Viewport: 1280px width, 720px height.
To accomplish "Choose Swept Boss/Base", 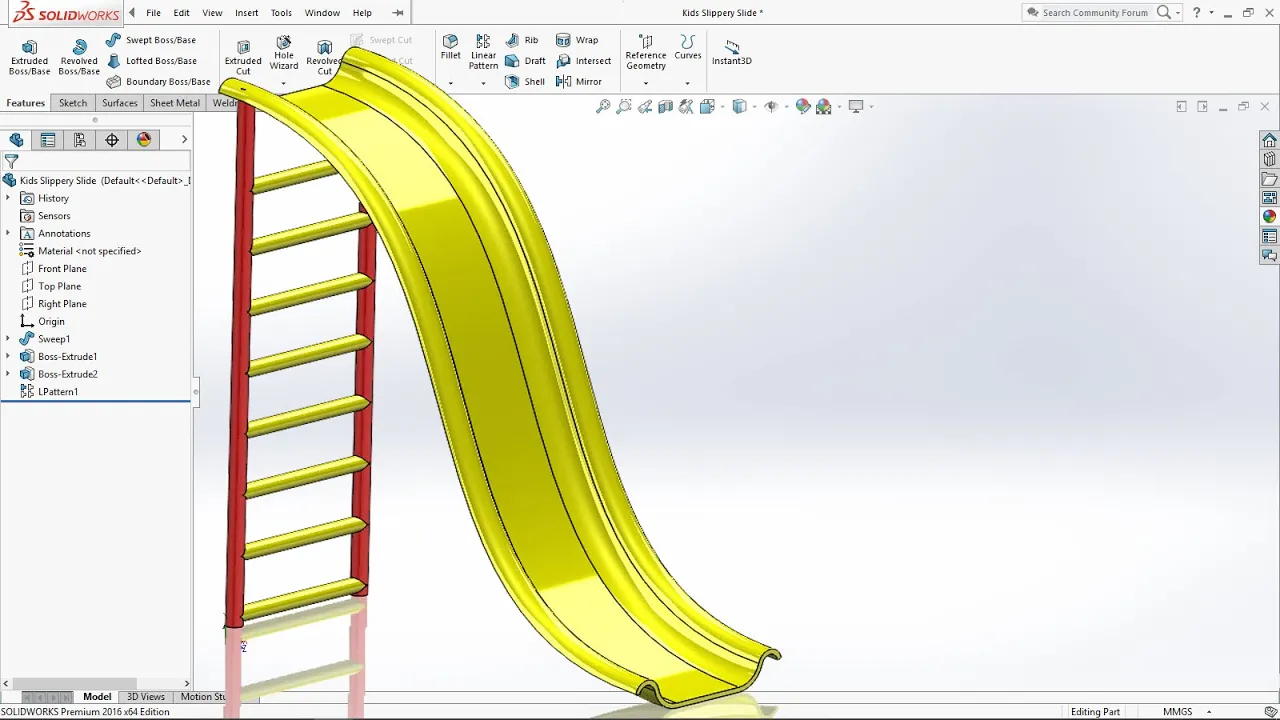I will [151, 40].
